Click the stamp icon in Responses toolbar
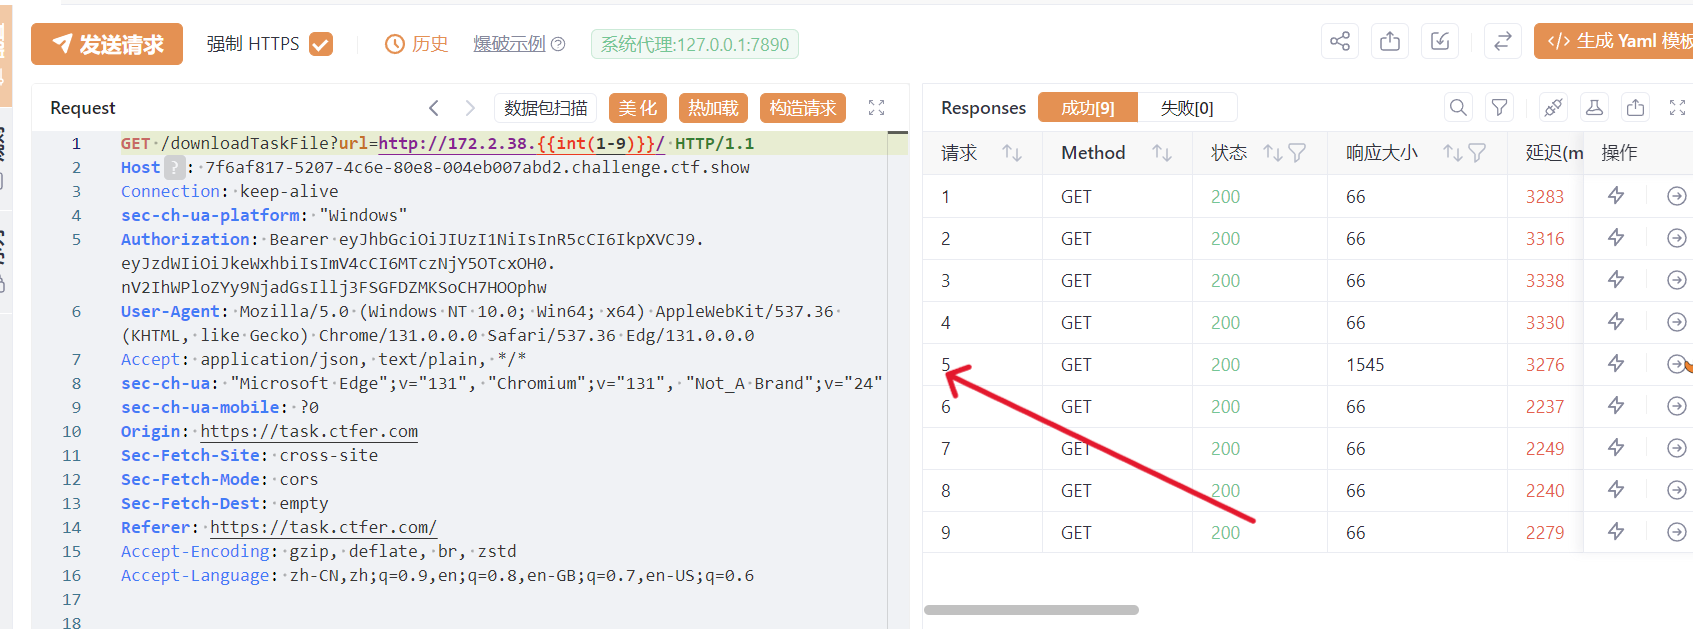Viewport: 1693px width, 629px height. coord(1595,108)
